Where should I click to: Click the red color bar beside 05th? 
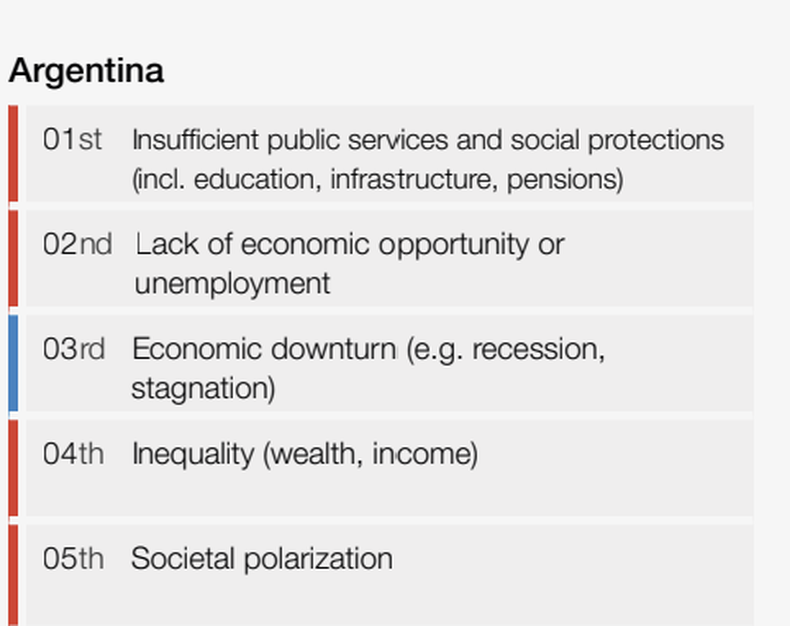tap(14, 575)
